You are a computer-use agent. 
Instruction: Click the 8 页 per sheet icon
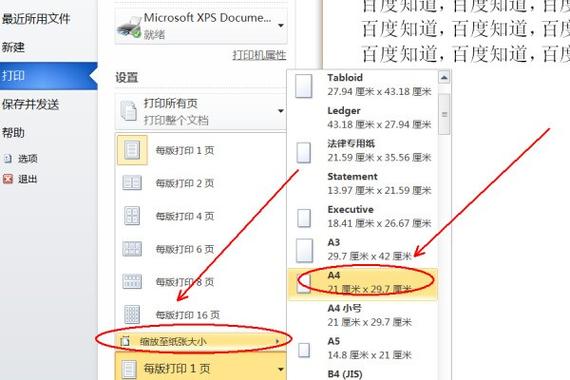point(132,282)
